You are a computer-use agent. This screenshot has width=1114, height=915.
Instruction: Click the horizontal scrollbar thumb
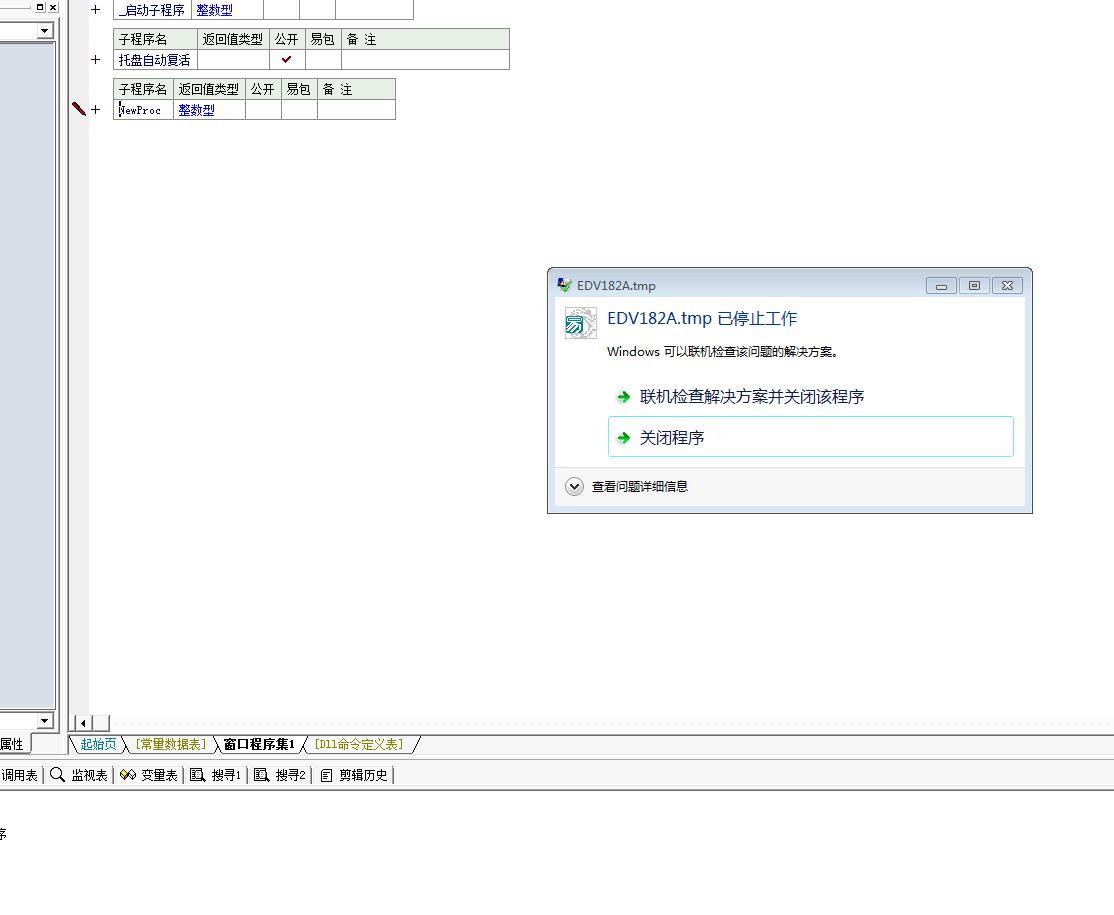pyautogui.click(x=101, y=723)
